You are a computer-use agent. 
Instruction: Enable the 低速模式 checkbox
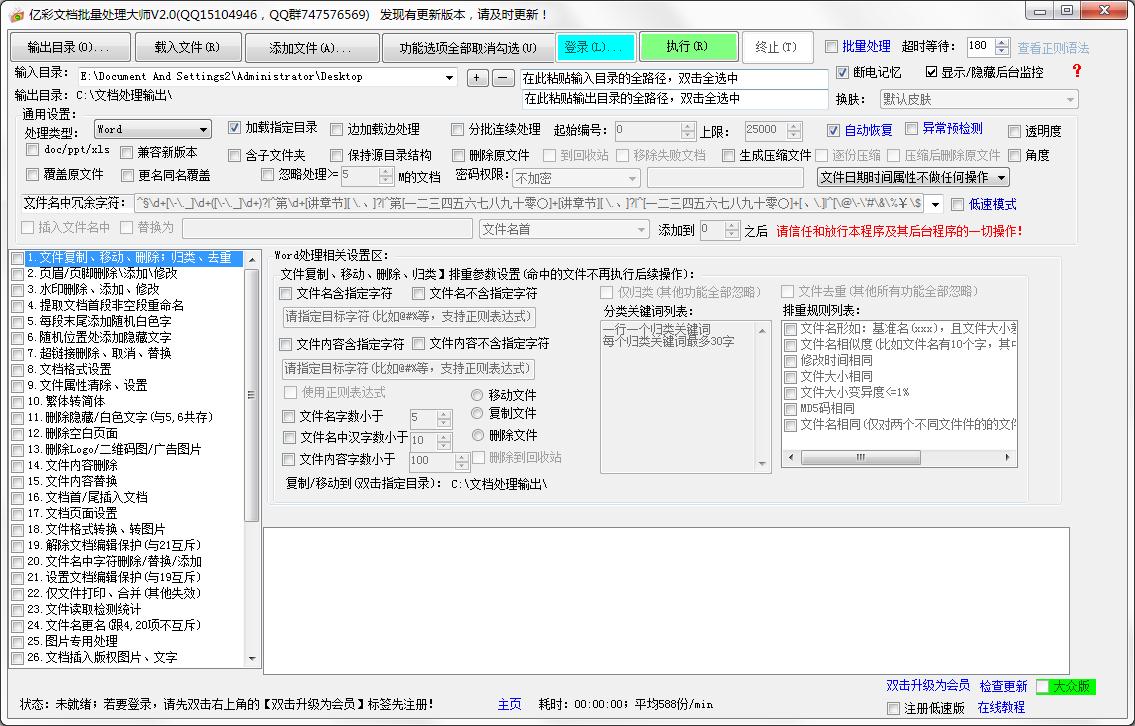pyautogui.click(x=957, y=204)
